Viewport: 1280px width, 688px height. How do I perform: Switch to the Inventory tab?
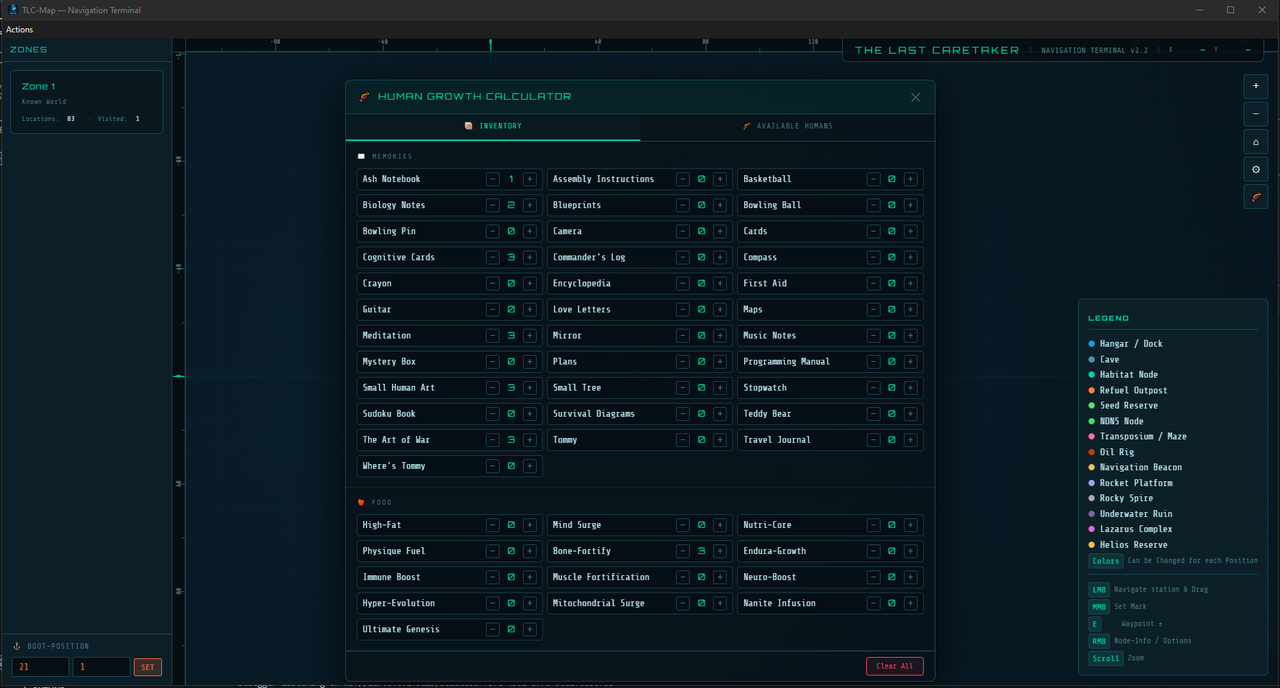click(x=493, y=126)
